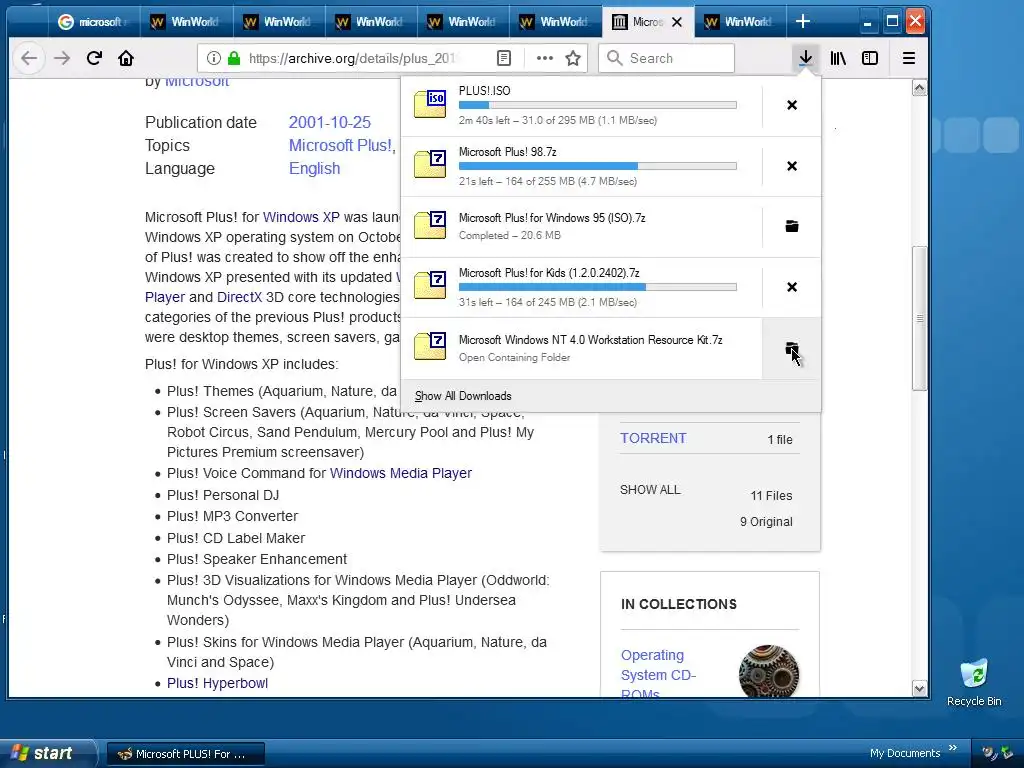The image size is (1024, 768).
Task: Open the Plus! Hyperbowl link
Action: (x=217, y=683)
